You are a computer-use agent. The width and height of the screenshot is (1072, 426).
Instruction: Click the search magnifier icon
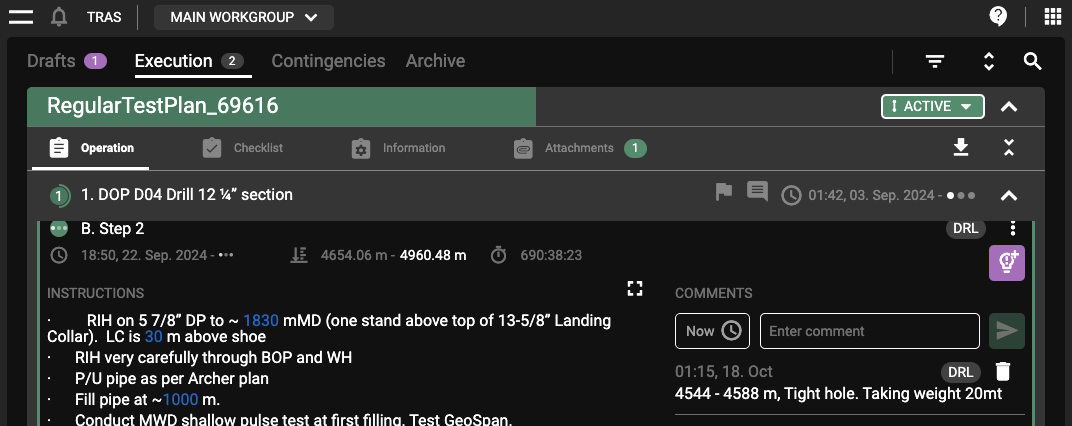[1033, 61]
